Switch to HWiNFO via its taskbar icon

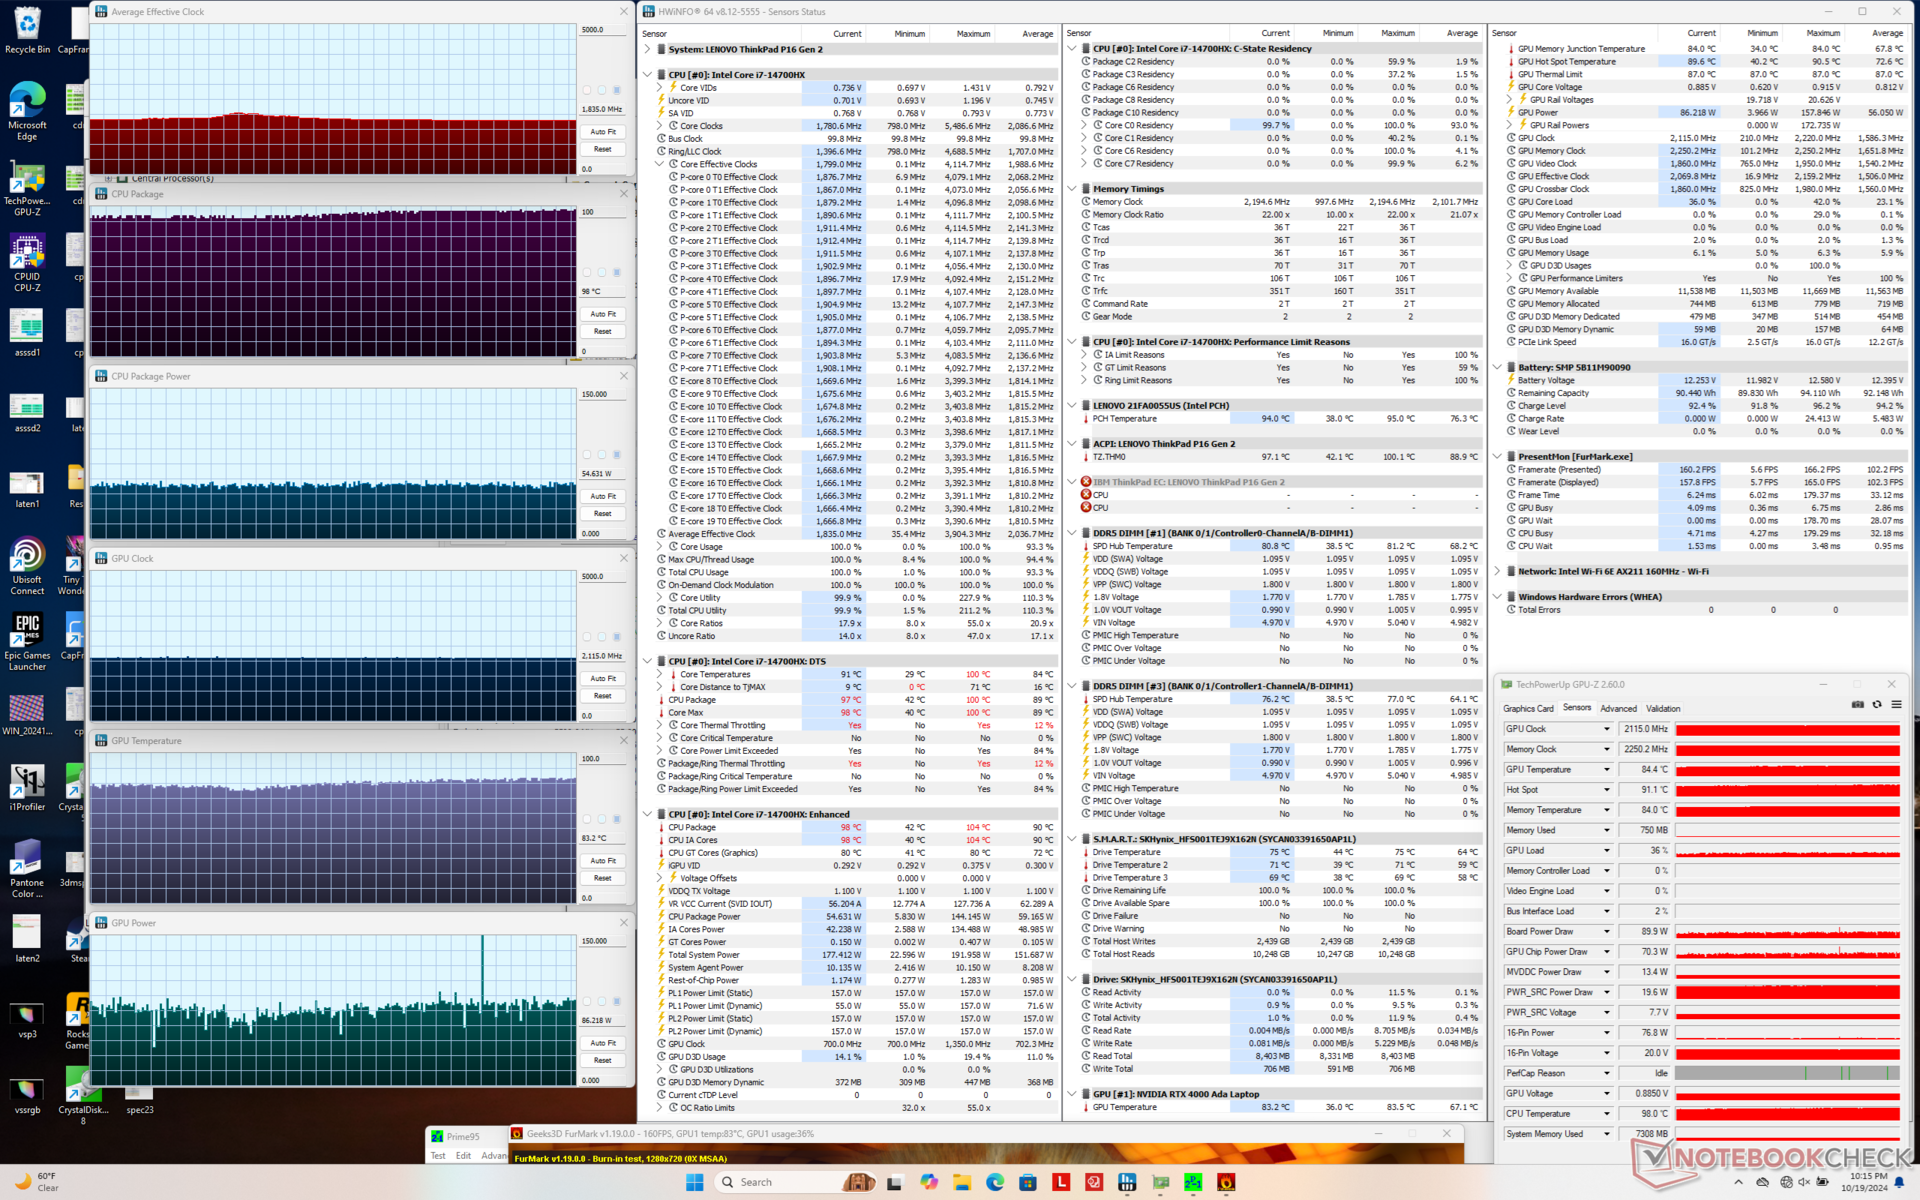1127,1182
